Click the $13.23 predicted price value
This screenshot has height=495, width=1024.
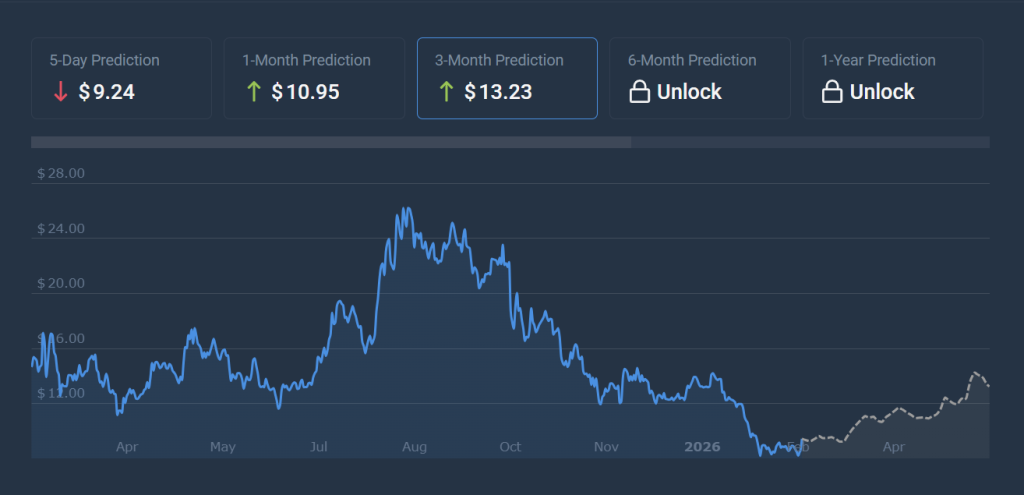498,92
